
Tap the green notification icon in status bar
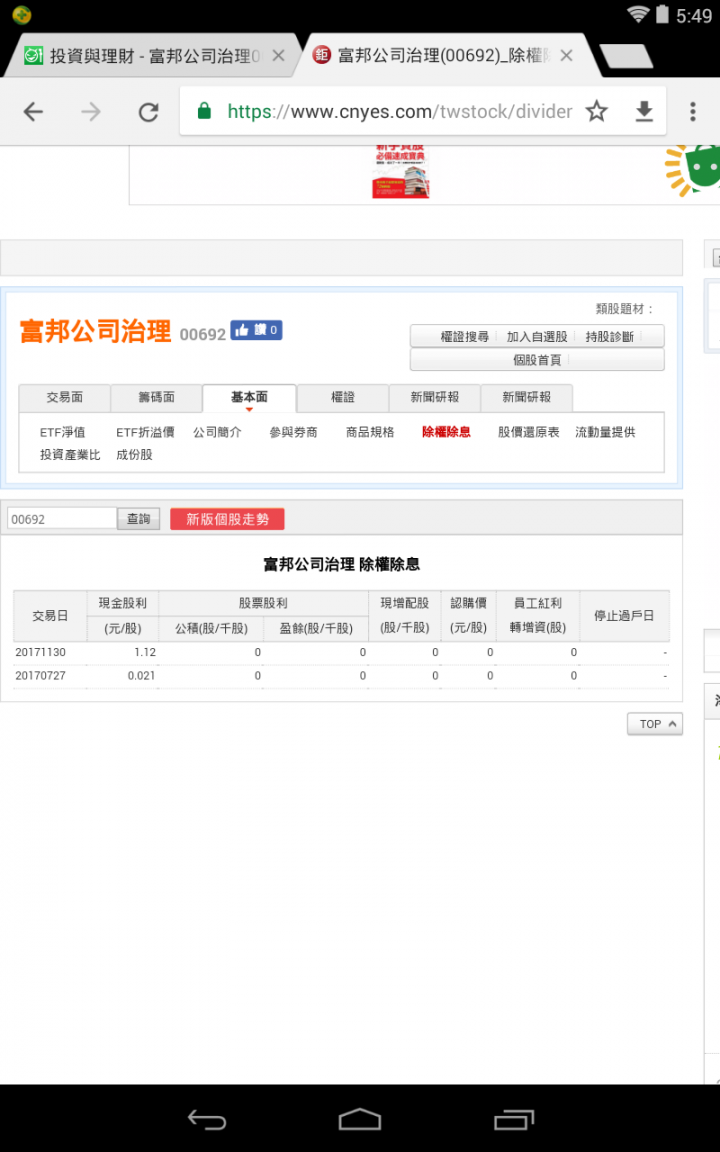(x=21, y=14)
